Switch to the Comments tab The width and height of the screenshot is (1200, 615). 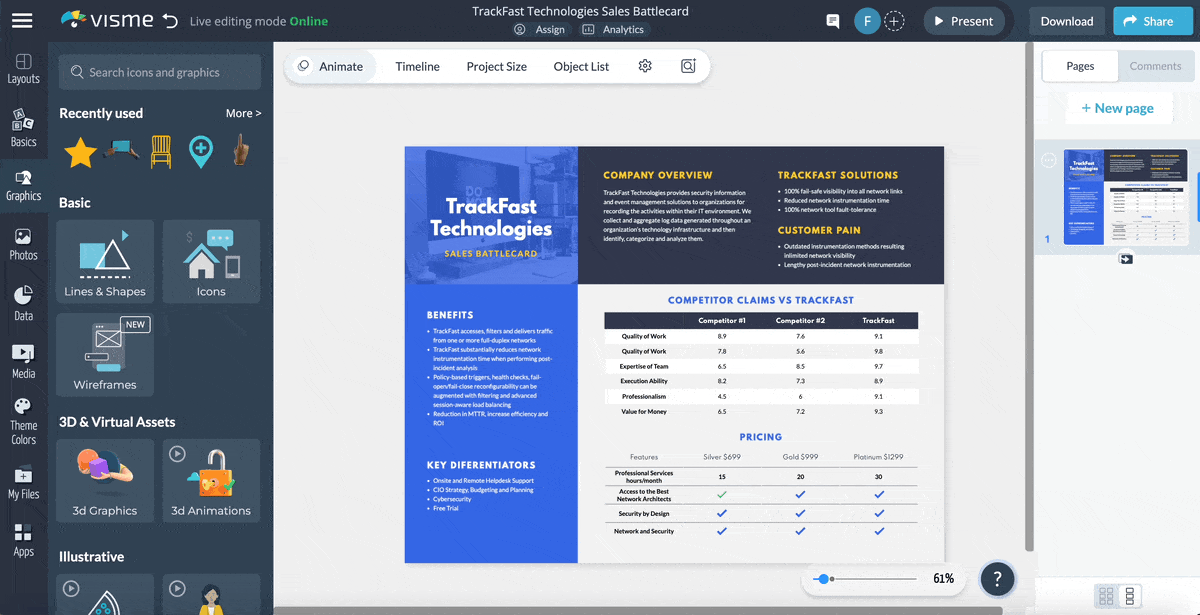pyautogui.click(x=1155, y=66)
